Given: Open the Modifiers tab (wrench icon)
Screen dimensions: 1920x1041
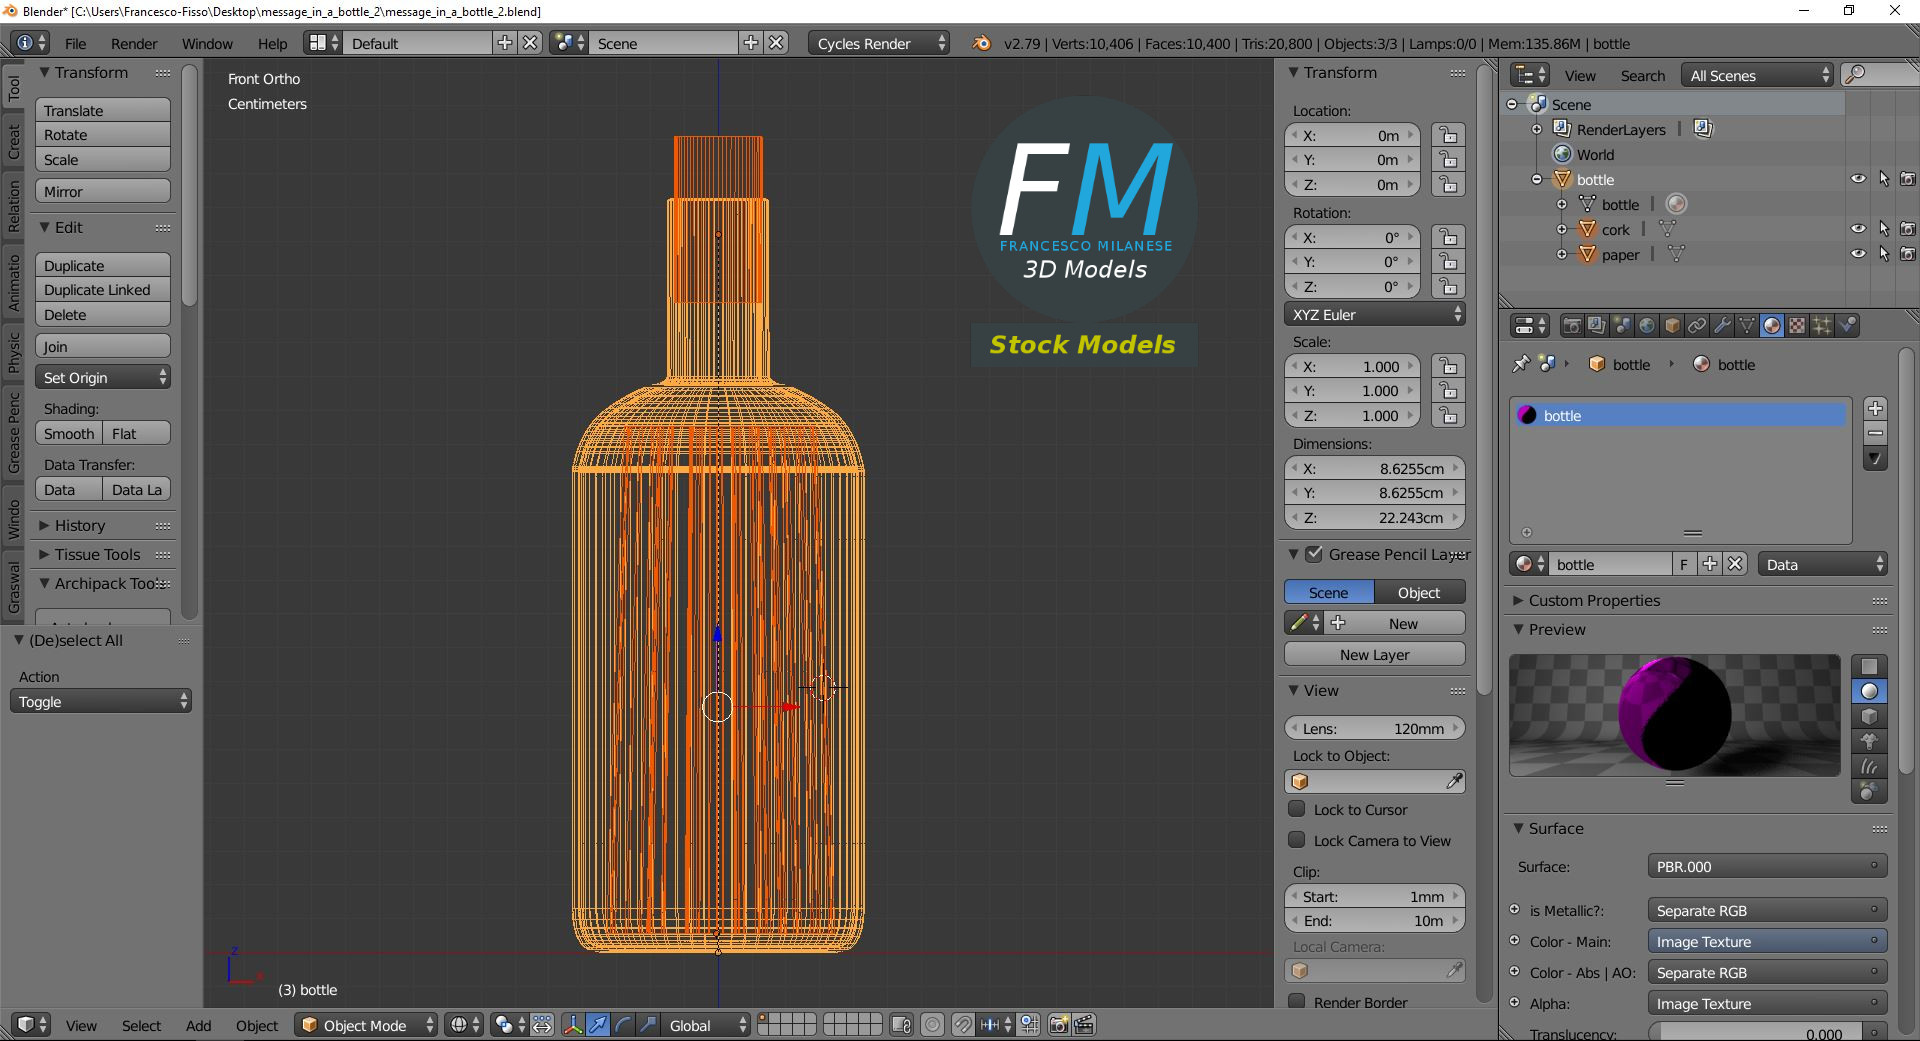Looking at the screenshot, I should tap(1722, 326).
